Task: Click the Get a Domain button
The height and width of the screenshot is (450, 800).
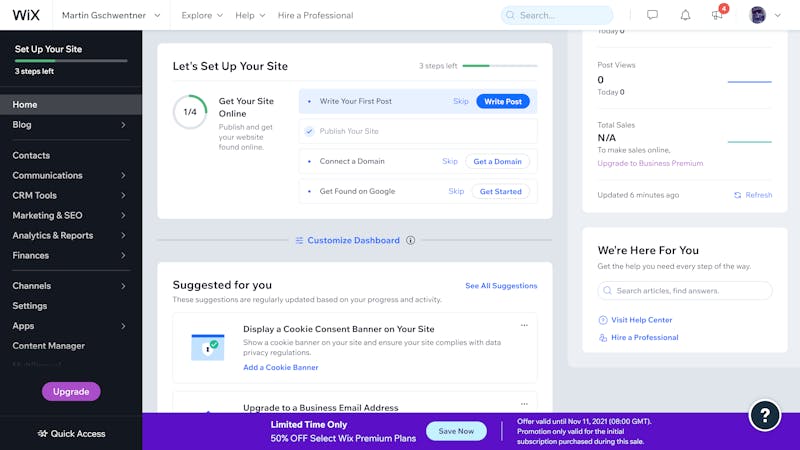Action: tap(497, 161)
